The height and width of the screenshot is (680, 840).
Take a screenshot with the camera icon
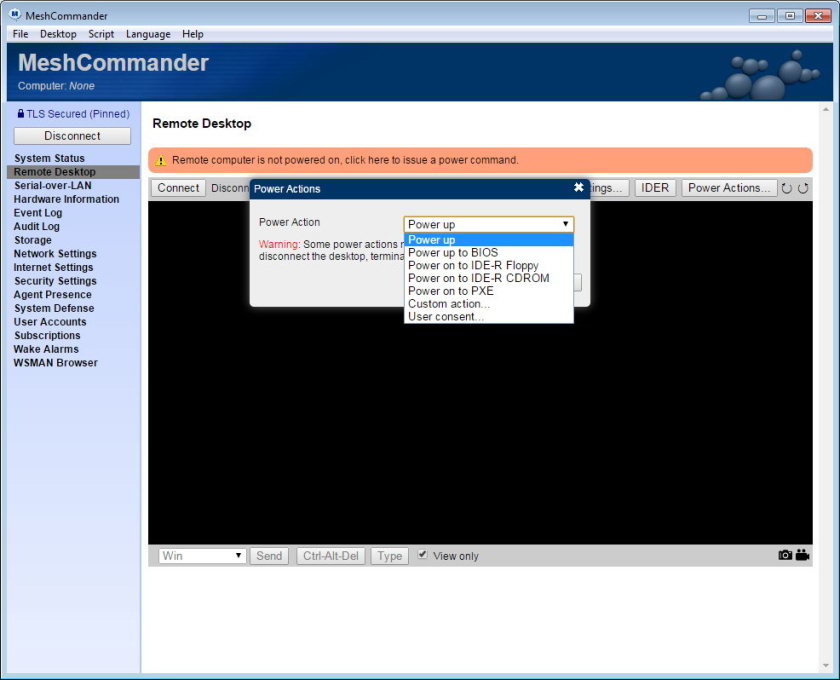[784, 555]
